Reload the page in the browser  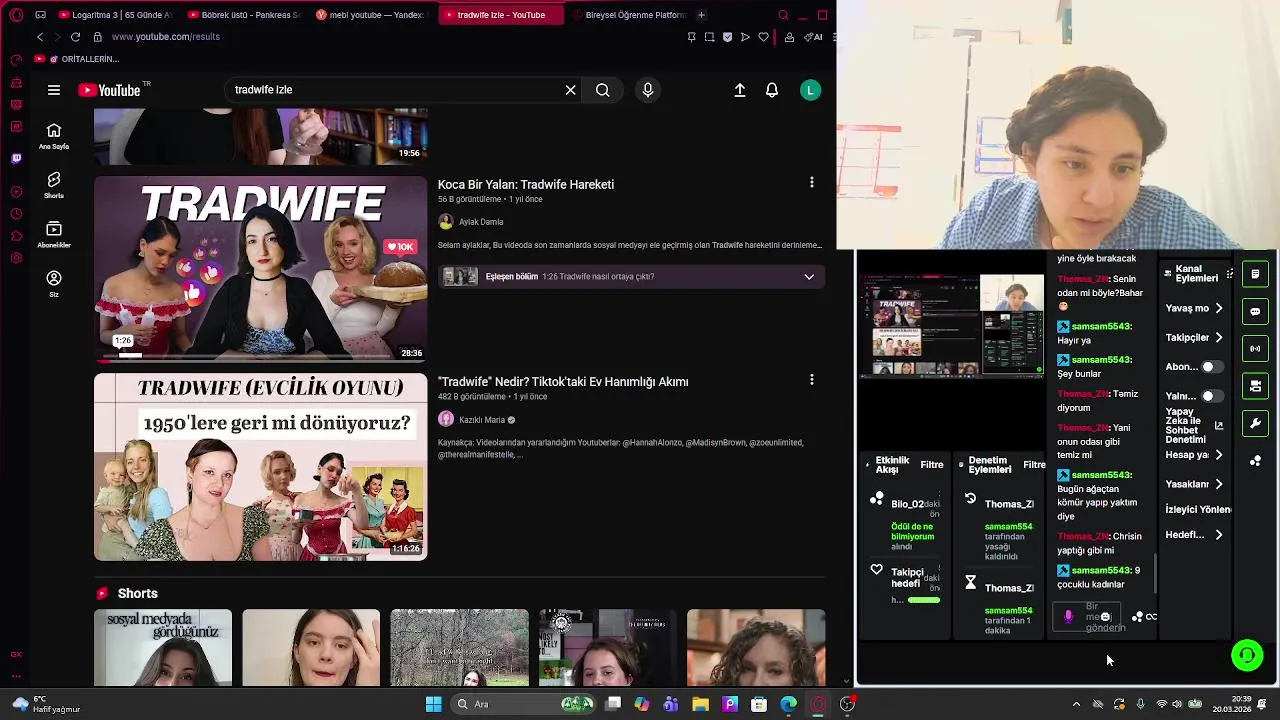(75, 37)
